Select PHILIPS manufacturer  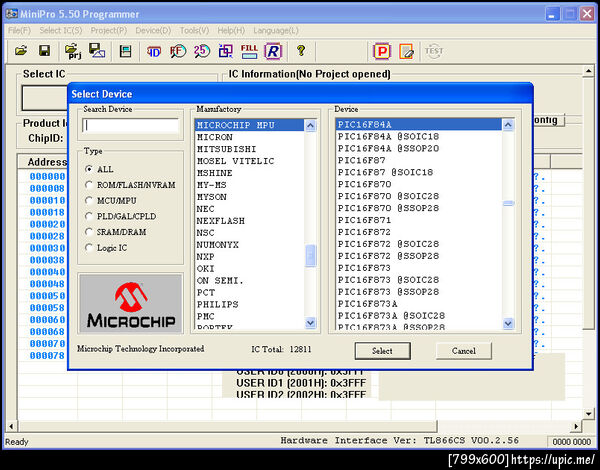click(x=249, y=304)
